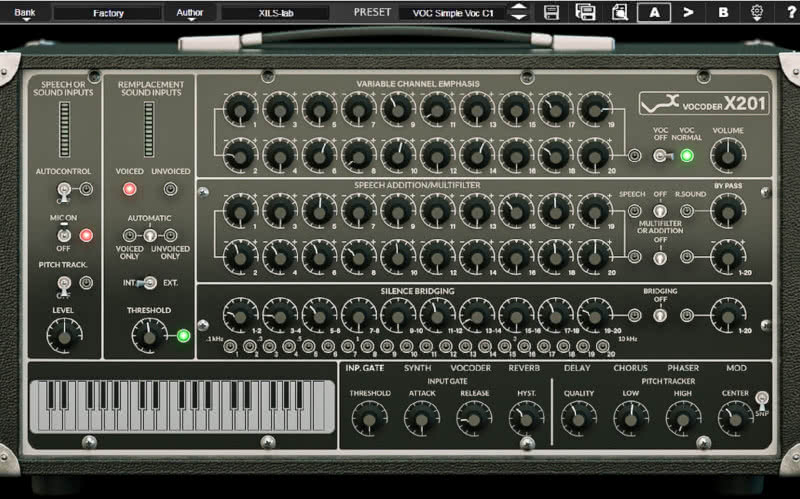Open the PHASER tab

(683, 368)
